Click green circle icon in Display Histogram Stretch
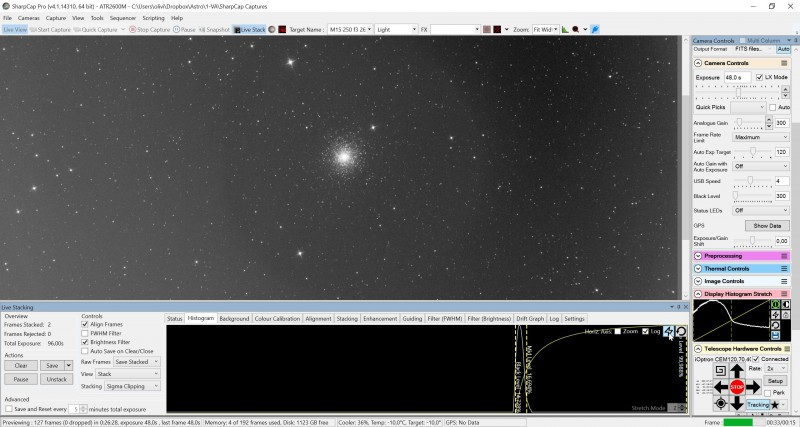The image size is (800, 427). [x=776, y=305]
